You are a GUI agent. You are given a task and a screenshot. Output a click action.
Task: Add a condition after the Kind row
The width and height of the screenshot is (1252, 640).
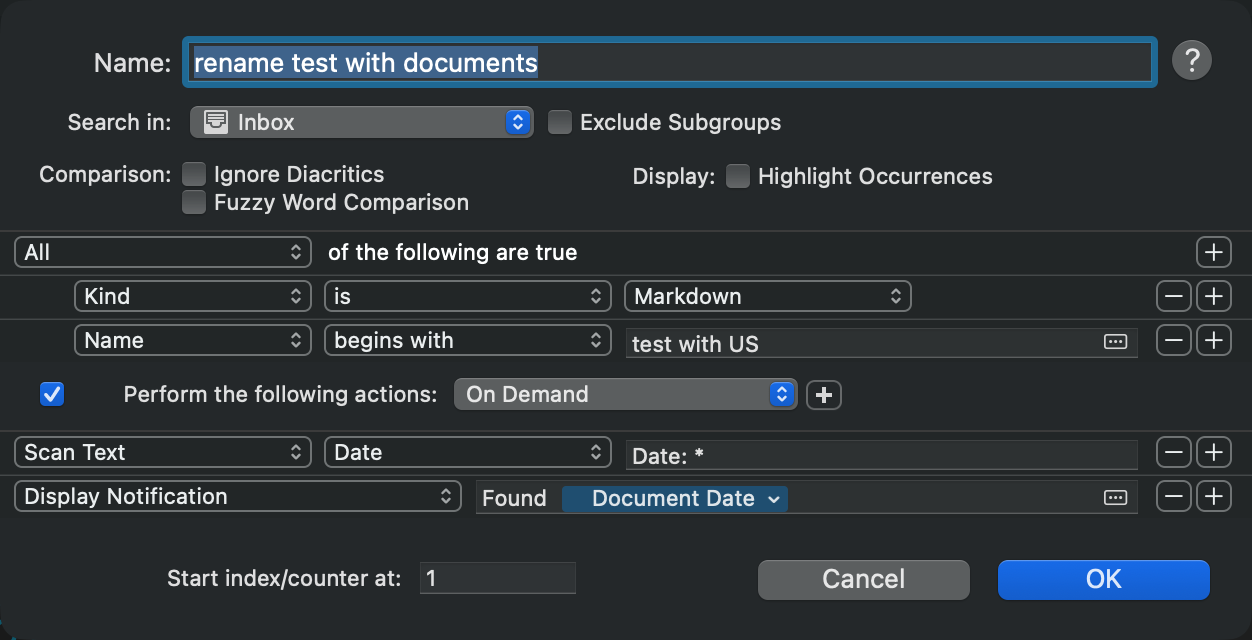coord(1213,297)
